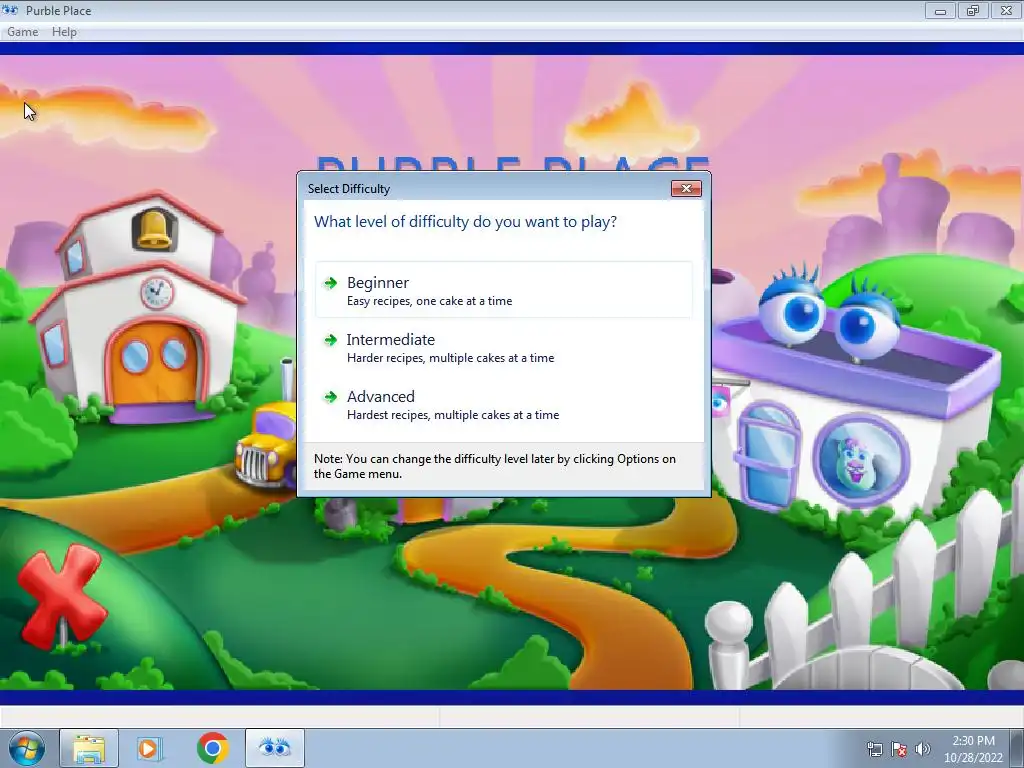Click the Purble Place taskbar button

(274, 748)
